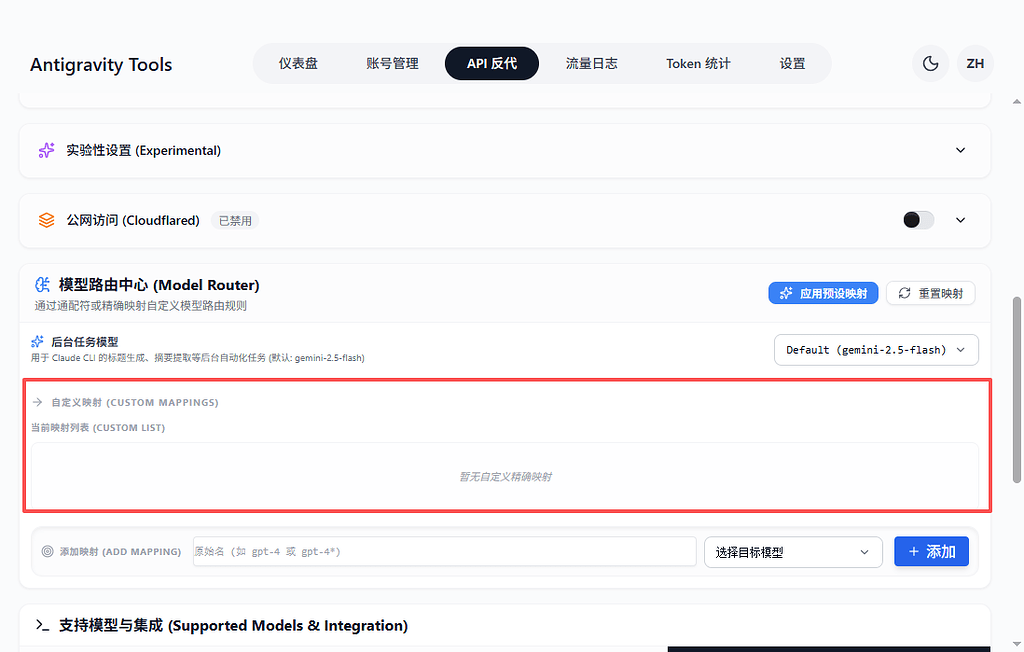This screenshot has height=652, width=1024.
Task: Open the 设置 tab
Action: (x=792, y=63)
